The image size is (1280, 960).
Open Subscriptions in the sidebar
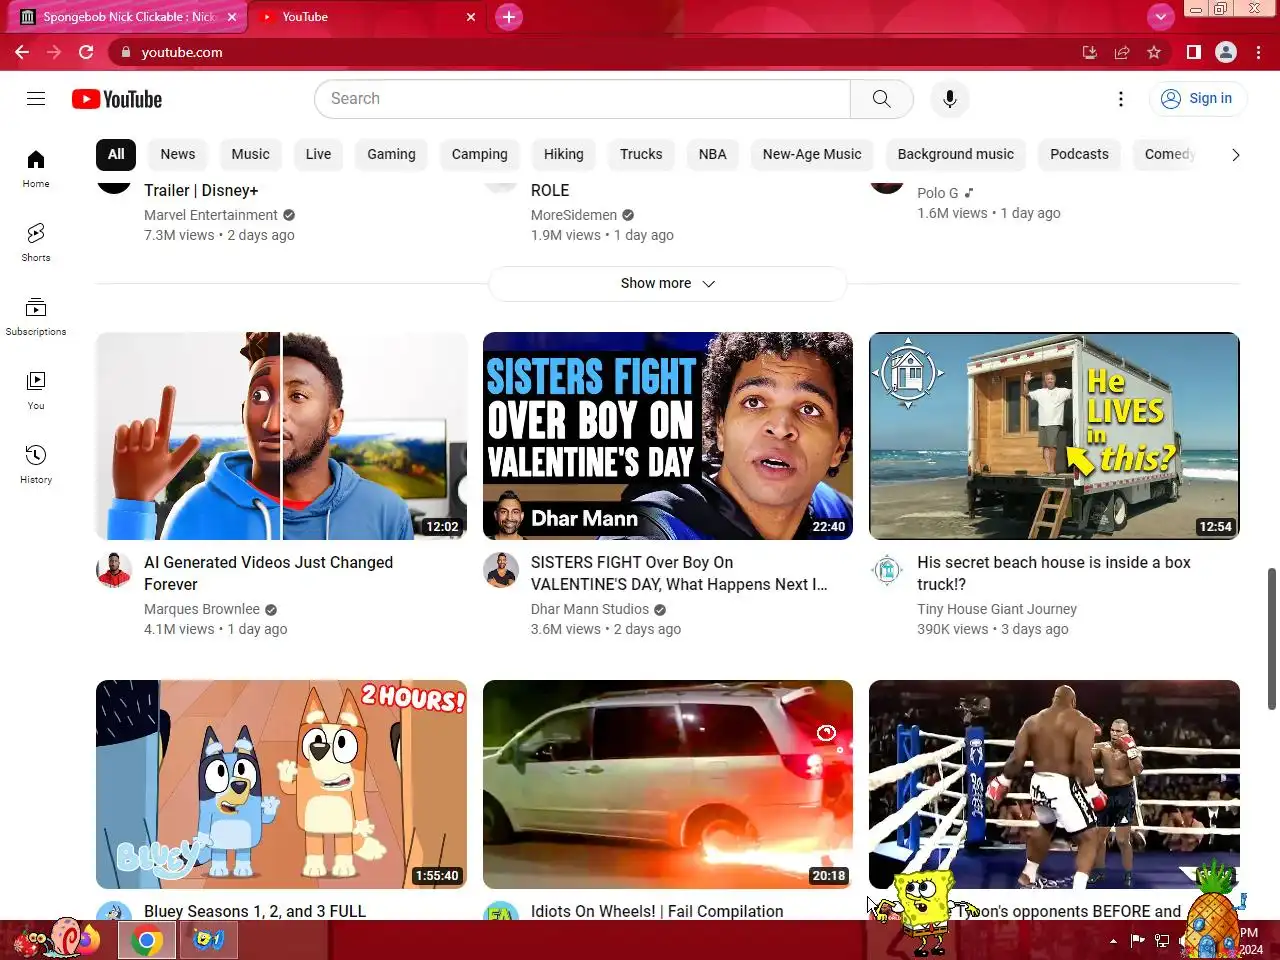click(36, 316)
